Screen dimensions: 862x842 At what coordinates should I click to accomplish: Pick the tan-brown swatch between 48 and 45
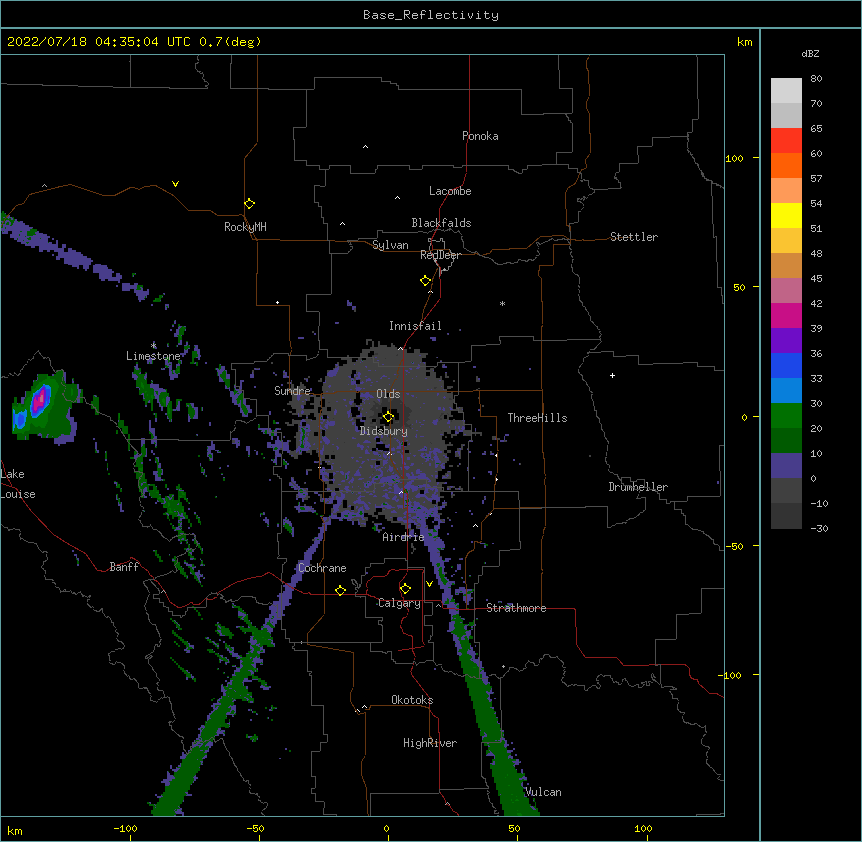786,265
